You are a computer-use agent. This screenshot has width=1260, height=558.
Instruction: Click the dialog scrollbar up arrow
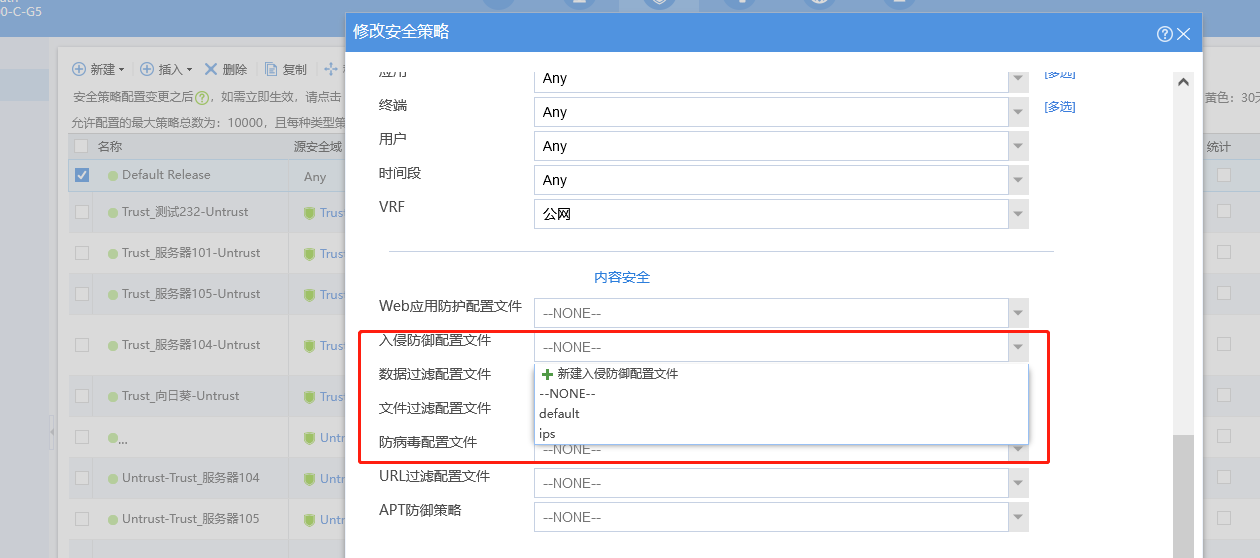(x=1183, y=82)
